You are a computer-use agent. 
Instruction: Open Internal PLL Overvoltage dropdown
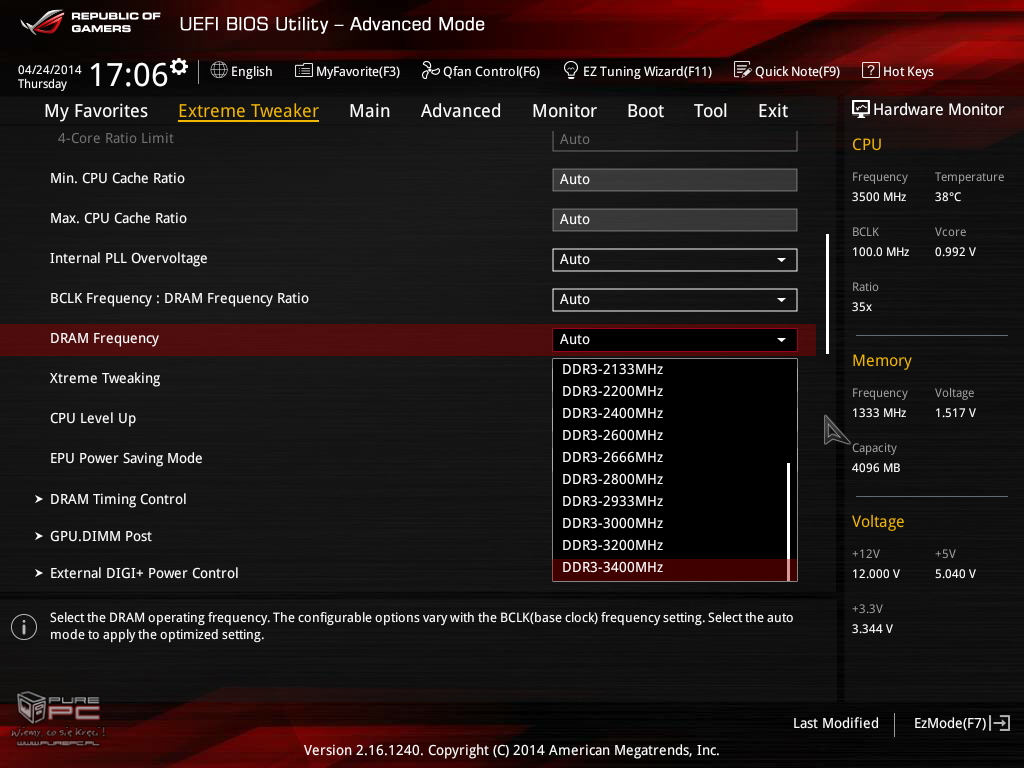coord(674,260)
